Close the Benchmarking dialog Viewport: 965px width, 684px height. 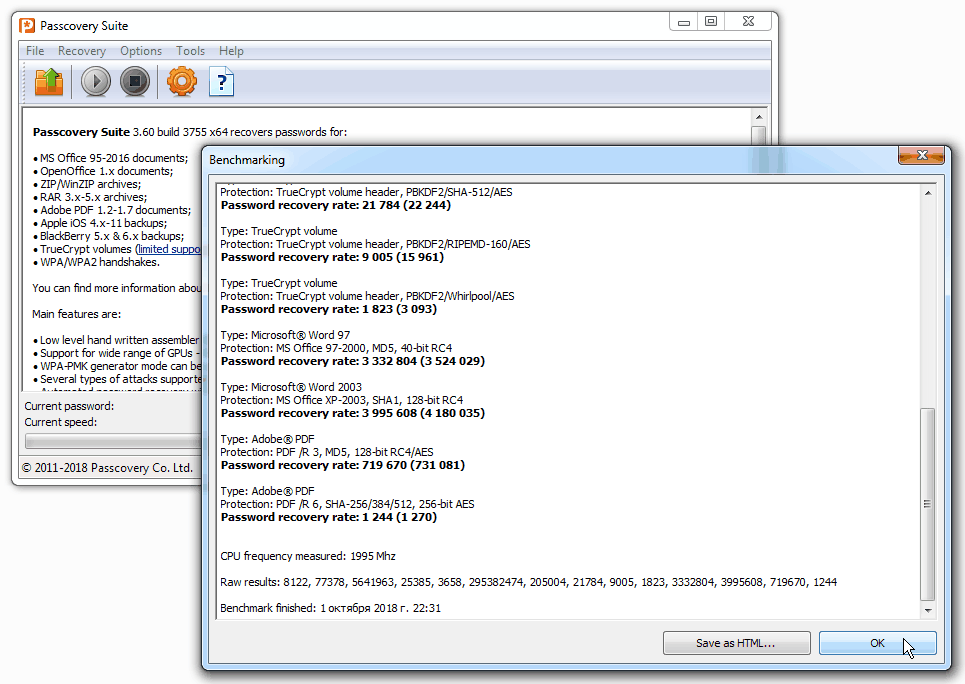tap(921, 156)
